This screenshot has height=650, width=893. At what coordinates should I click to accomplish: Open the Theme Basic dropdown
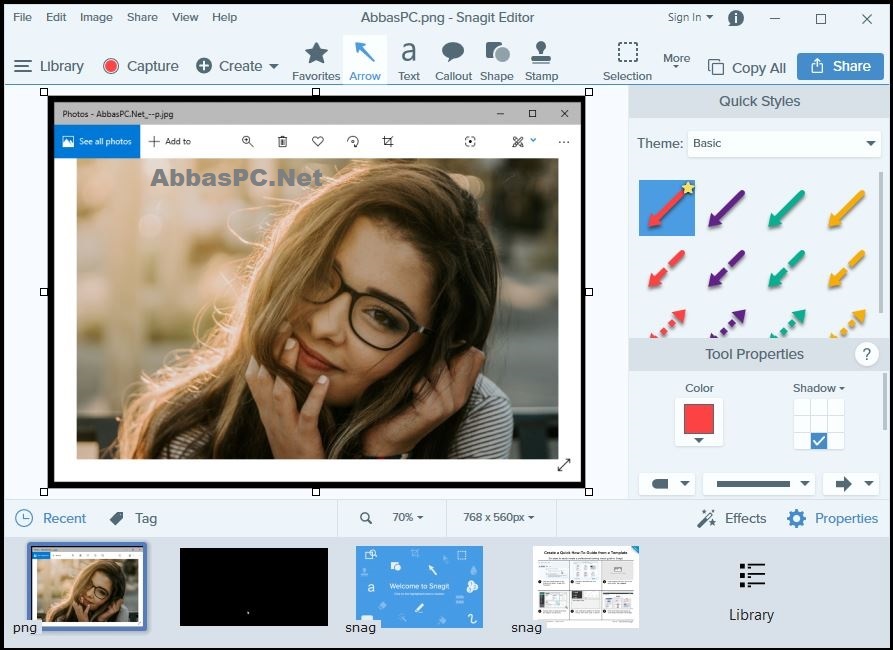click(784, 144)
